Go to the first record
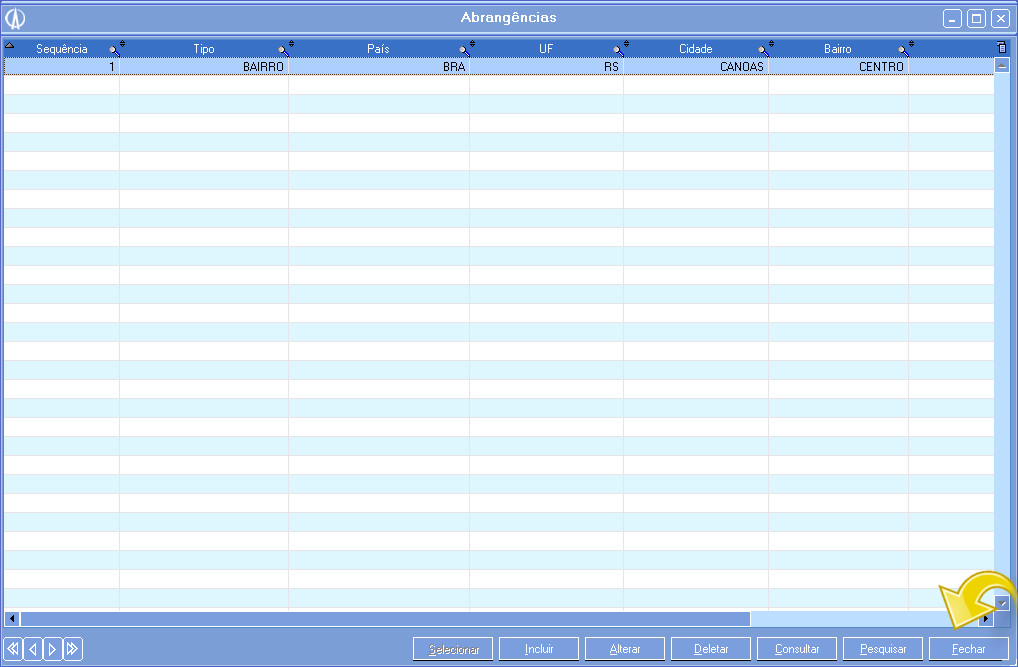Screen dimensions: 1018x667 click(13, 649)
